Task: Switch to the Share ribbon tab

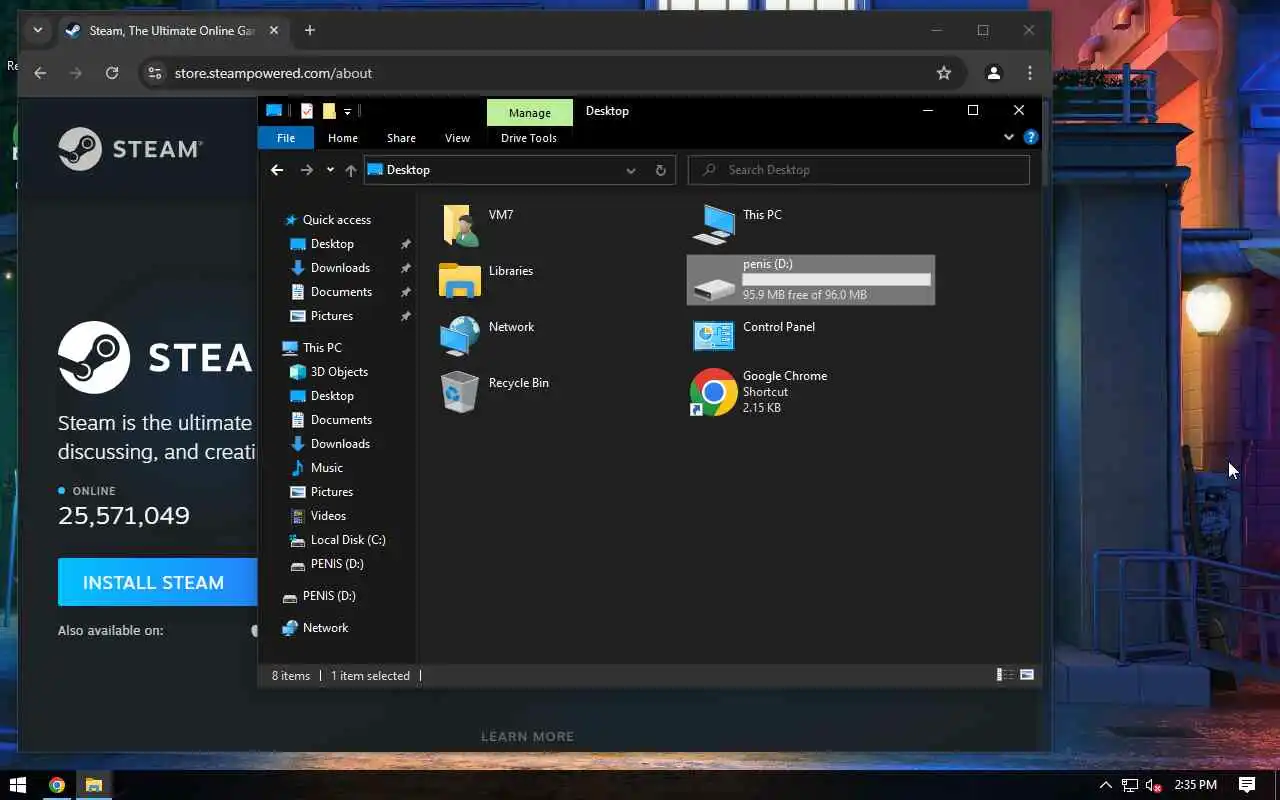Action: click(401, 138)
